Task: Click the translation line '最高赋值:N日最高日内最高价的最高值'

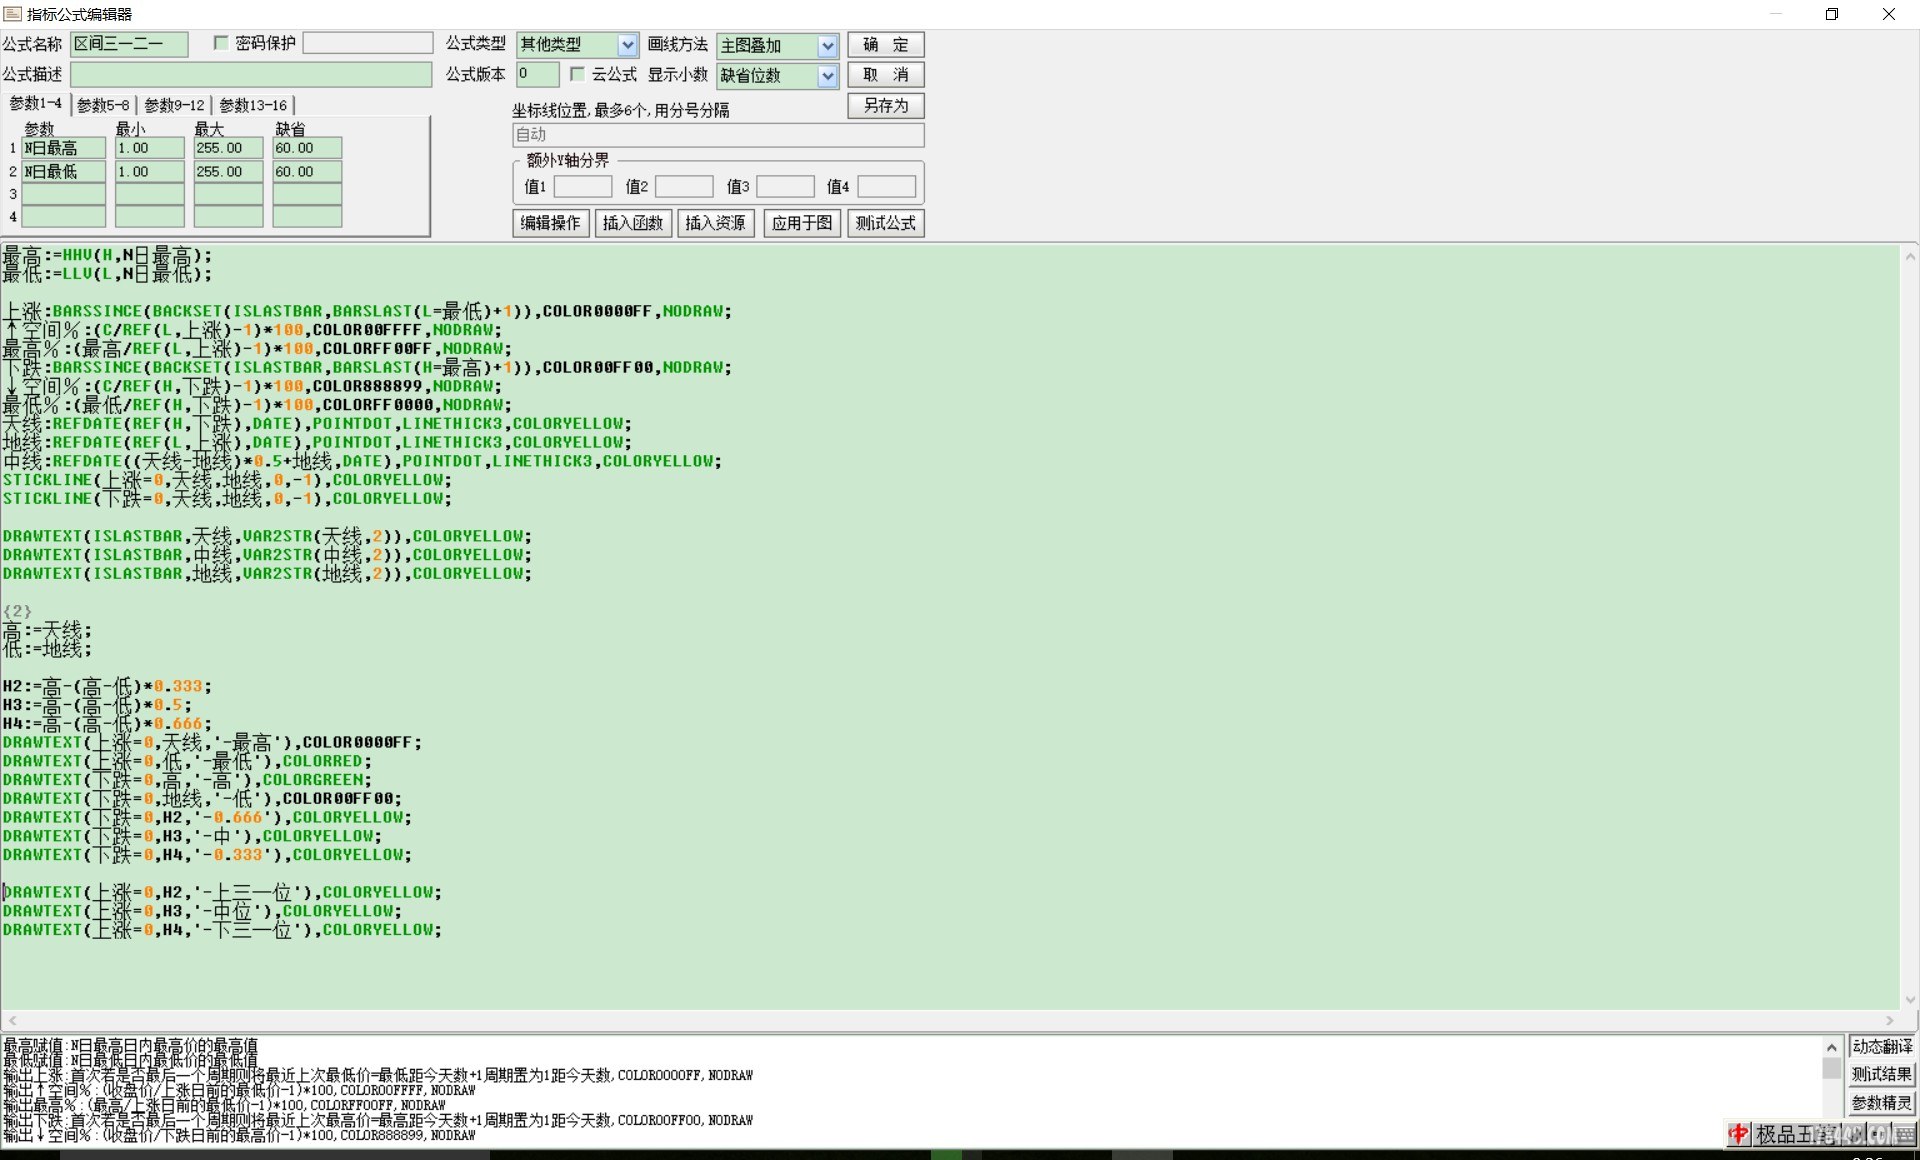Action: [x=130, y=1046]
